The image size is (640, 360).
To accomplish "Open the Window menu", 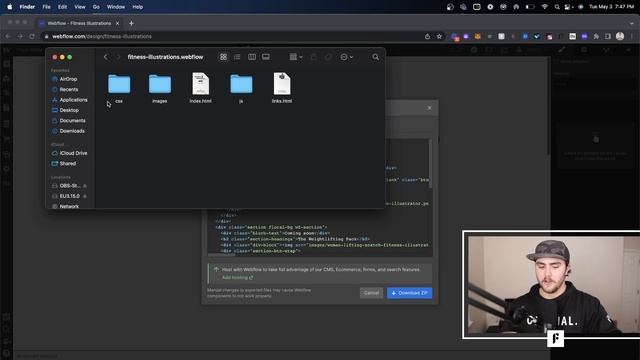I will [116, 7].
